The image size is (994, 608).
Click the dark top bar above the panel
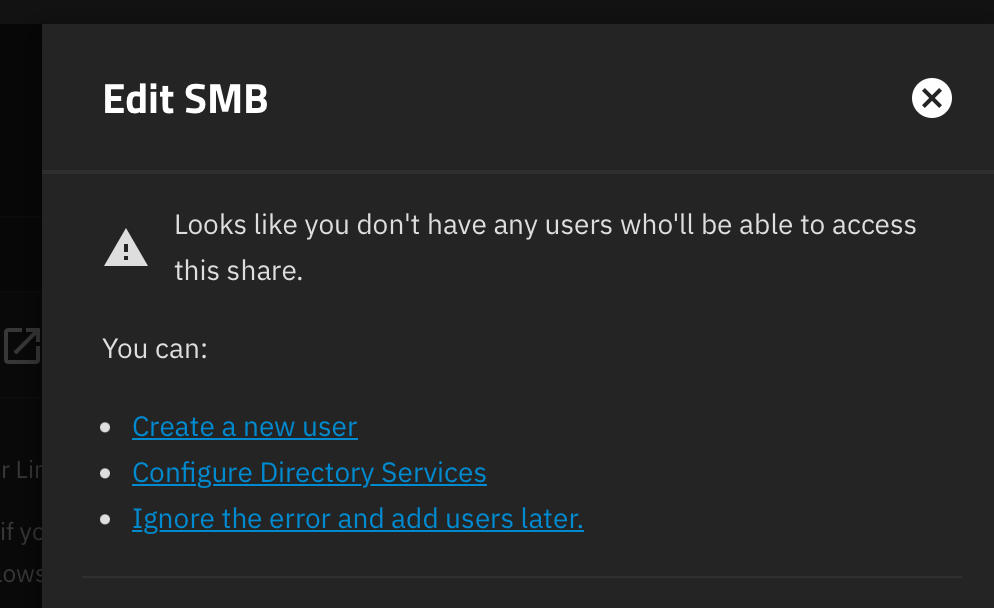point(500,11)
